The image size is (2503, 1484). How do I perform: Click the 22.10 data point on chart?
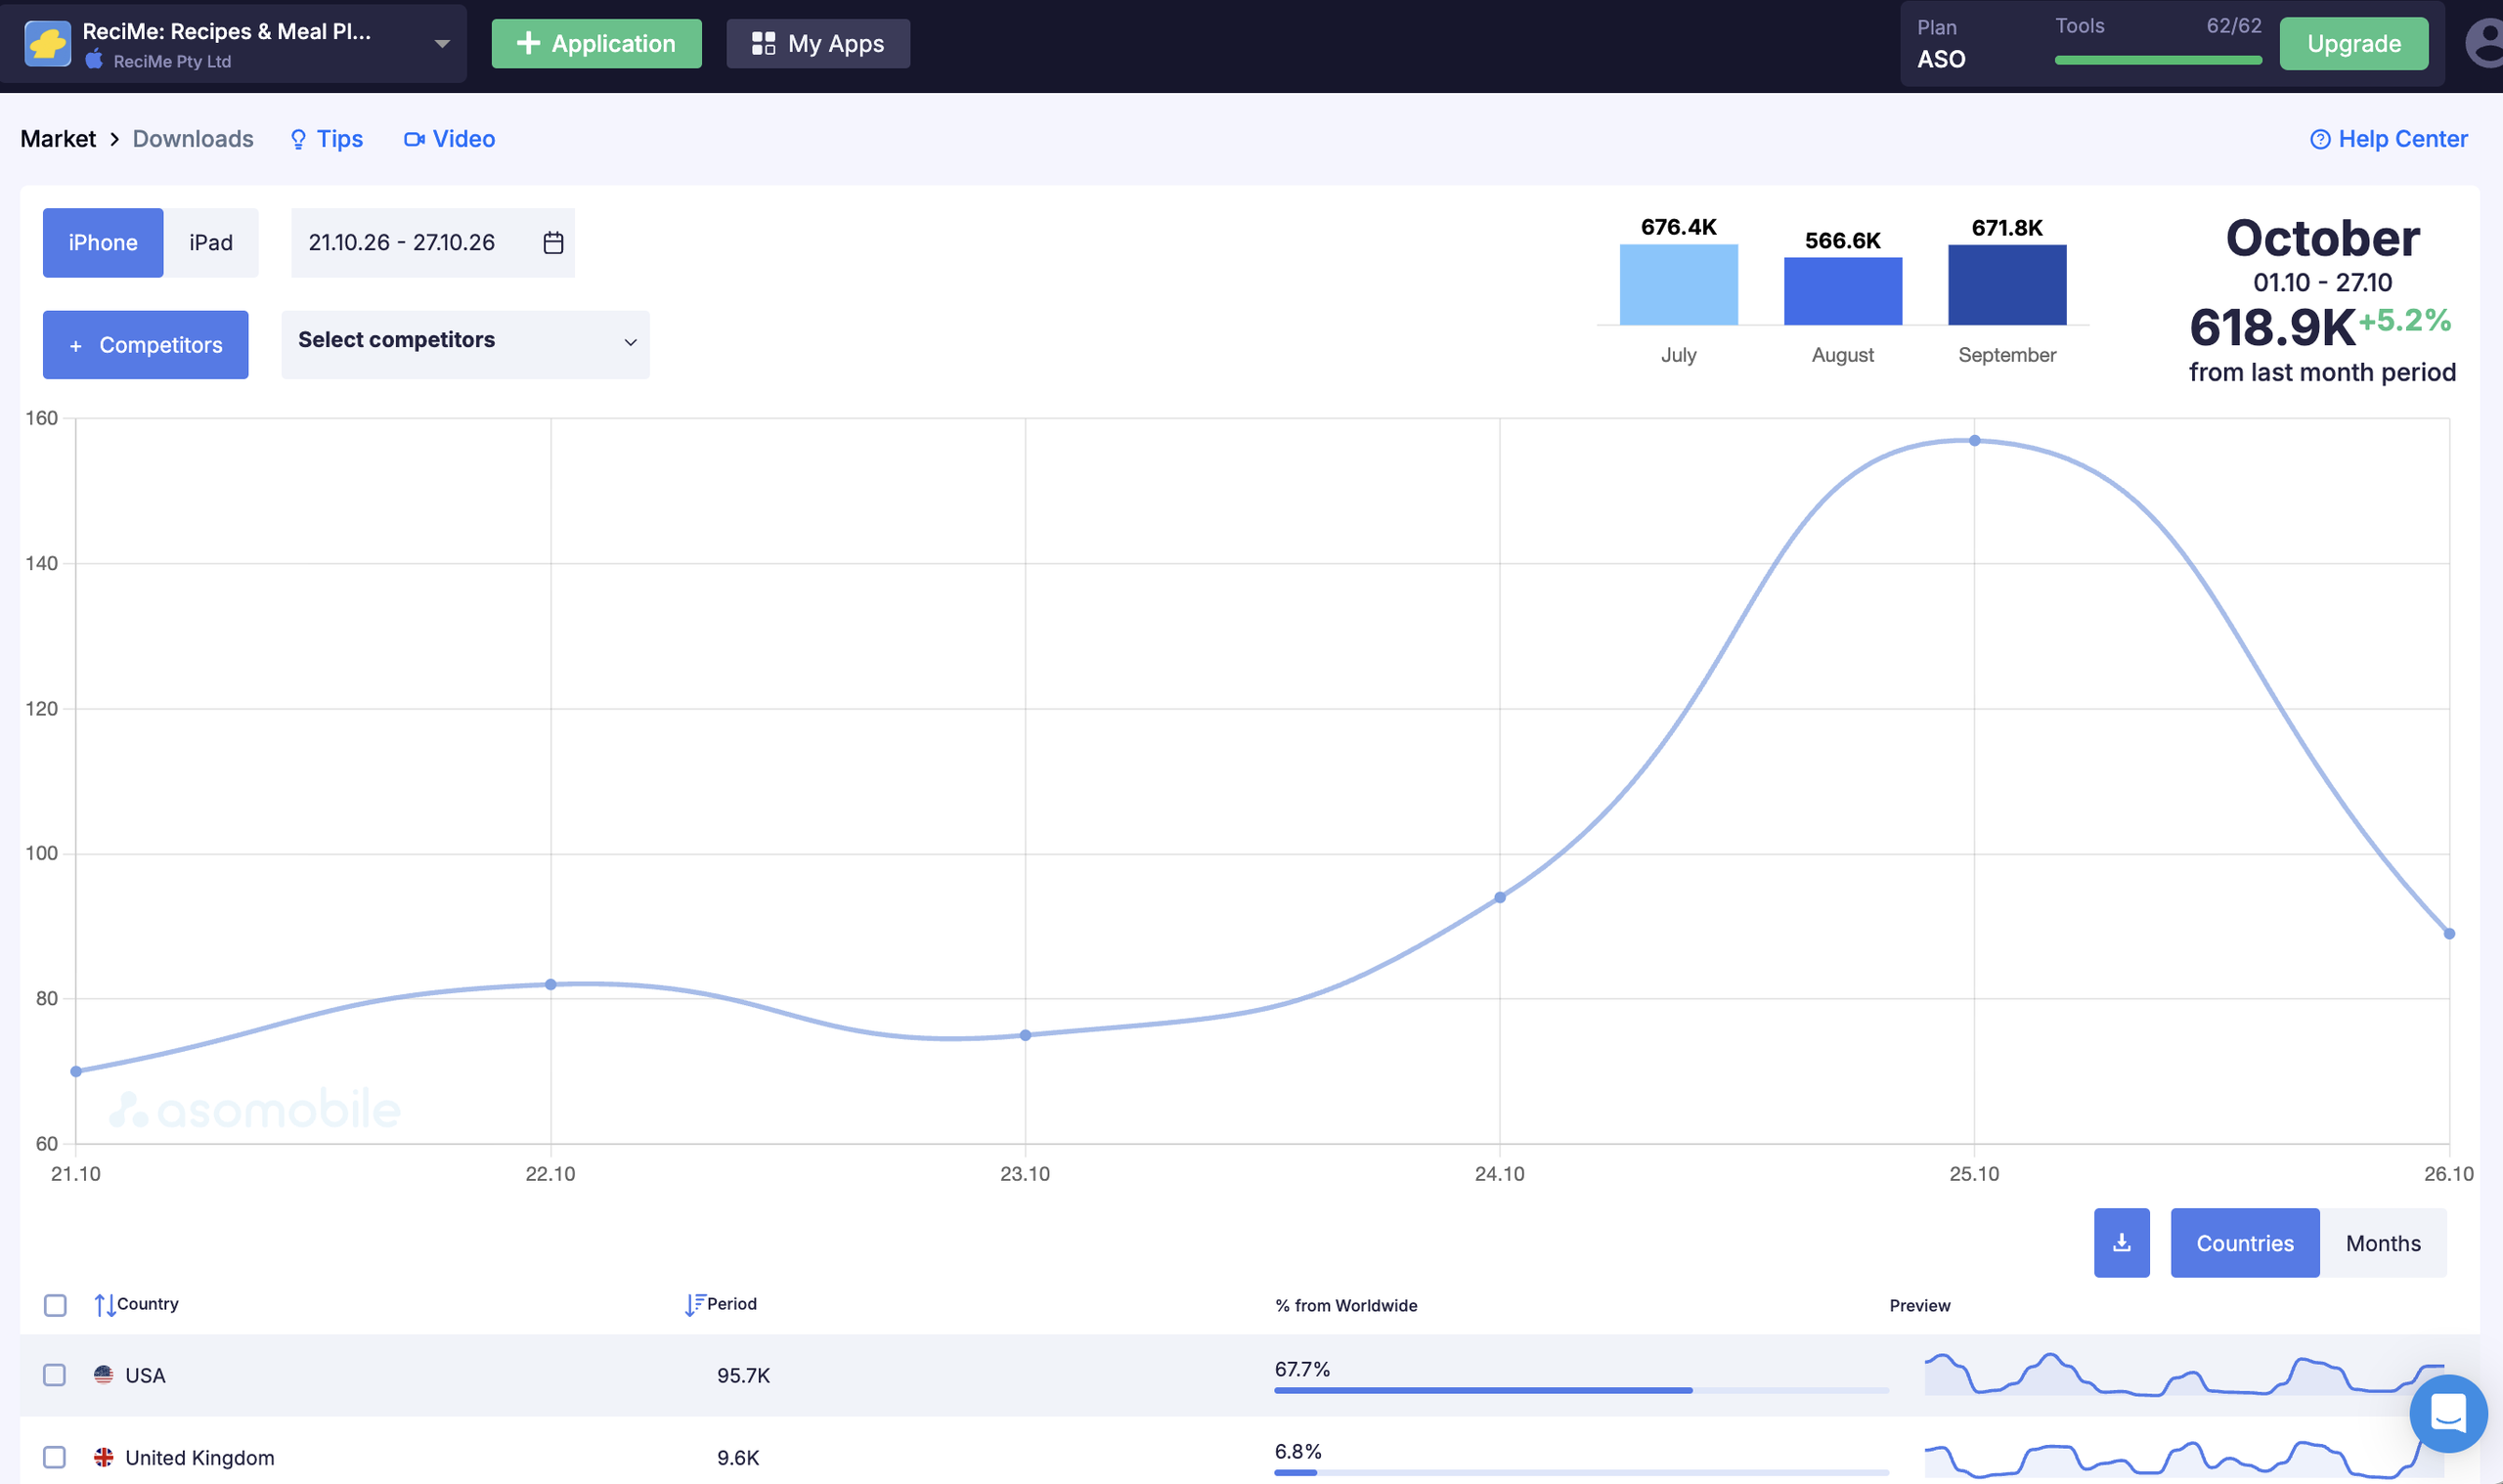pyautogui.click(x=551, y=985)
